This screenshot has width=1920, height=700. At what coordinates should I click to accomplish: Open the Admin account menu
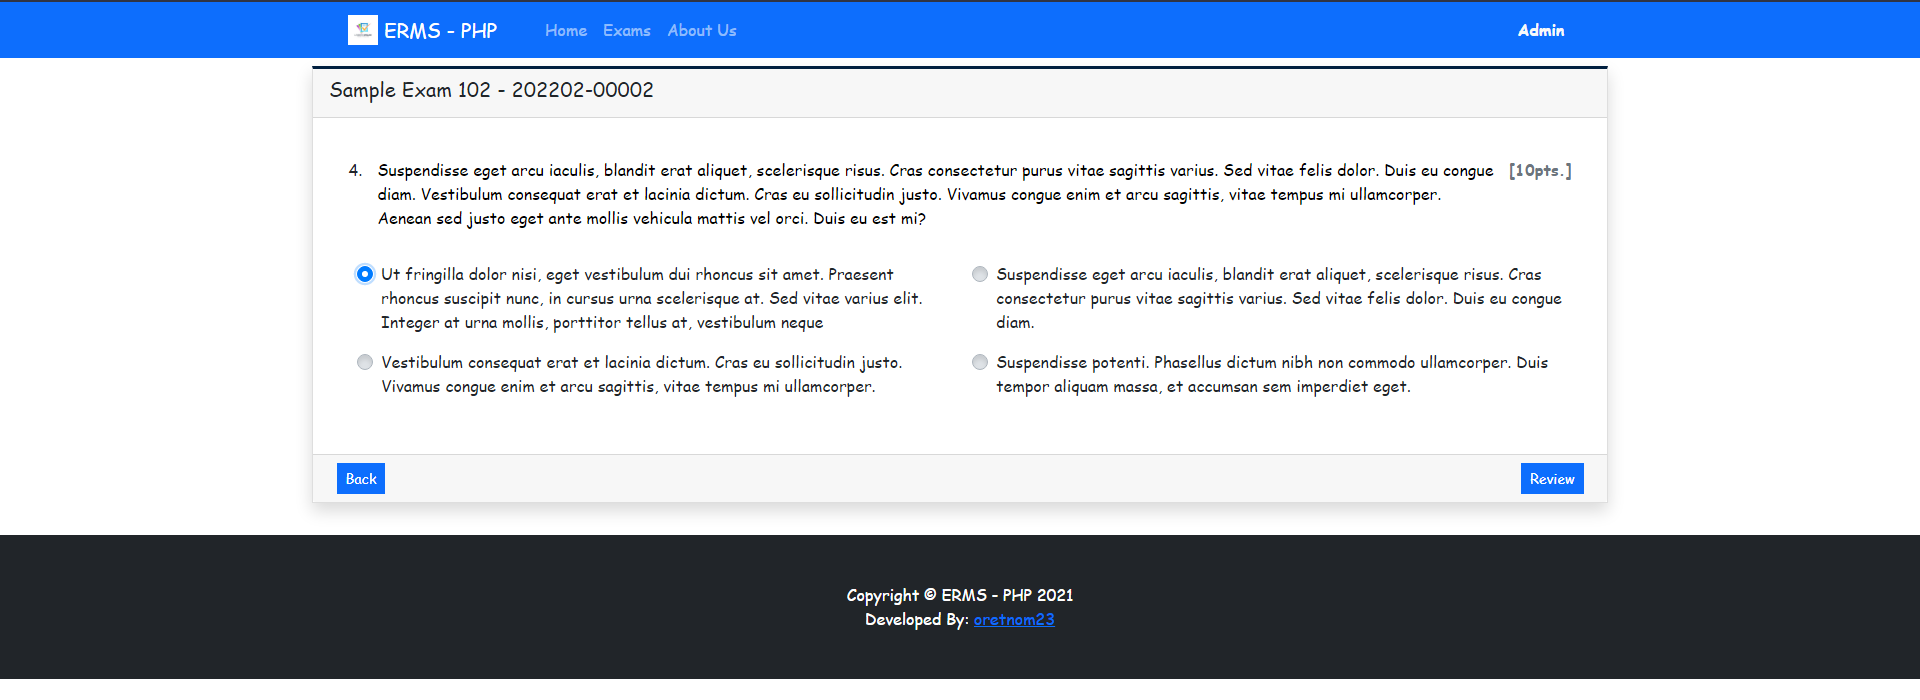click(x=1541, y=31)
